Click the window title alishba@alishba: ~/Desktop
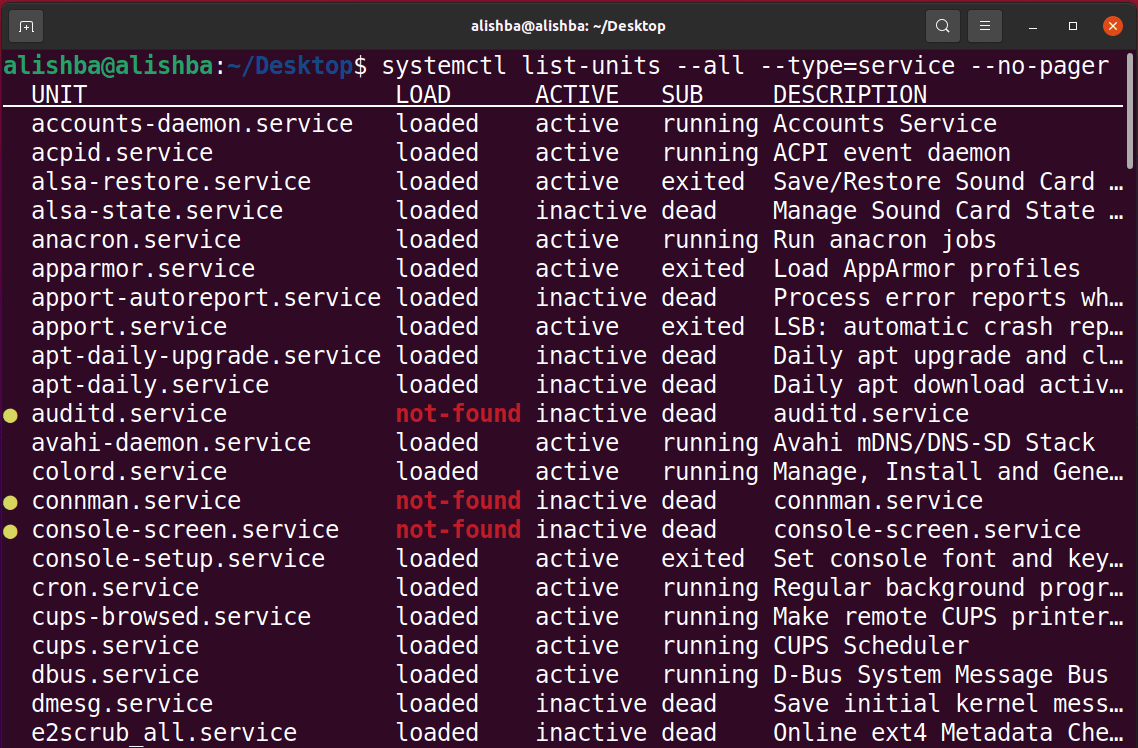The height and width of the screenshot is (748, 1138). (x=568, y=26)
